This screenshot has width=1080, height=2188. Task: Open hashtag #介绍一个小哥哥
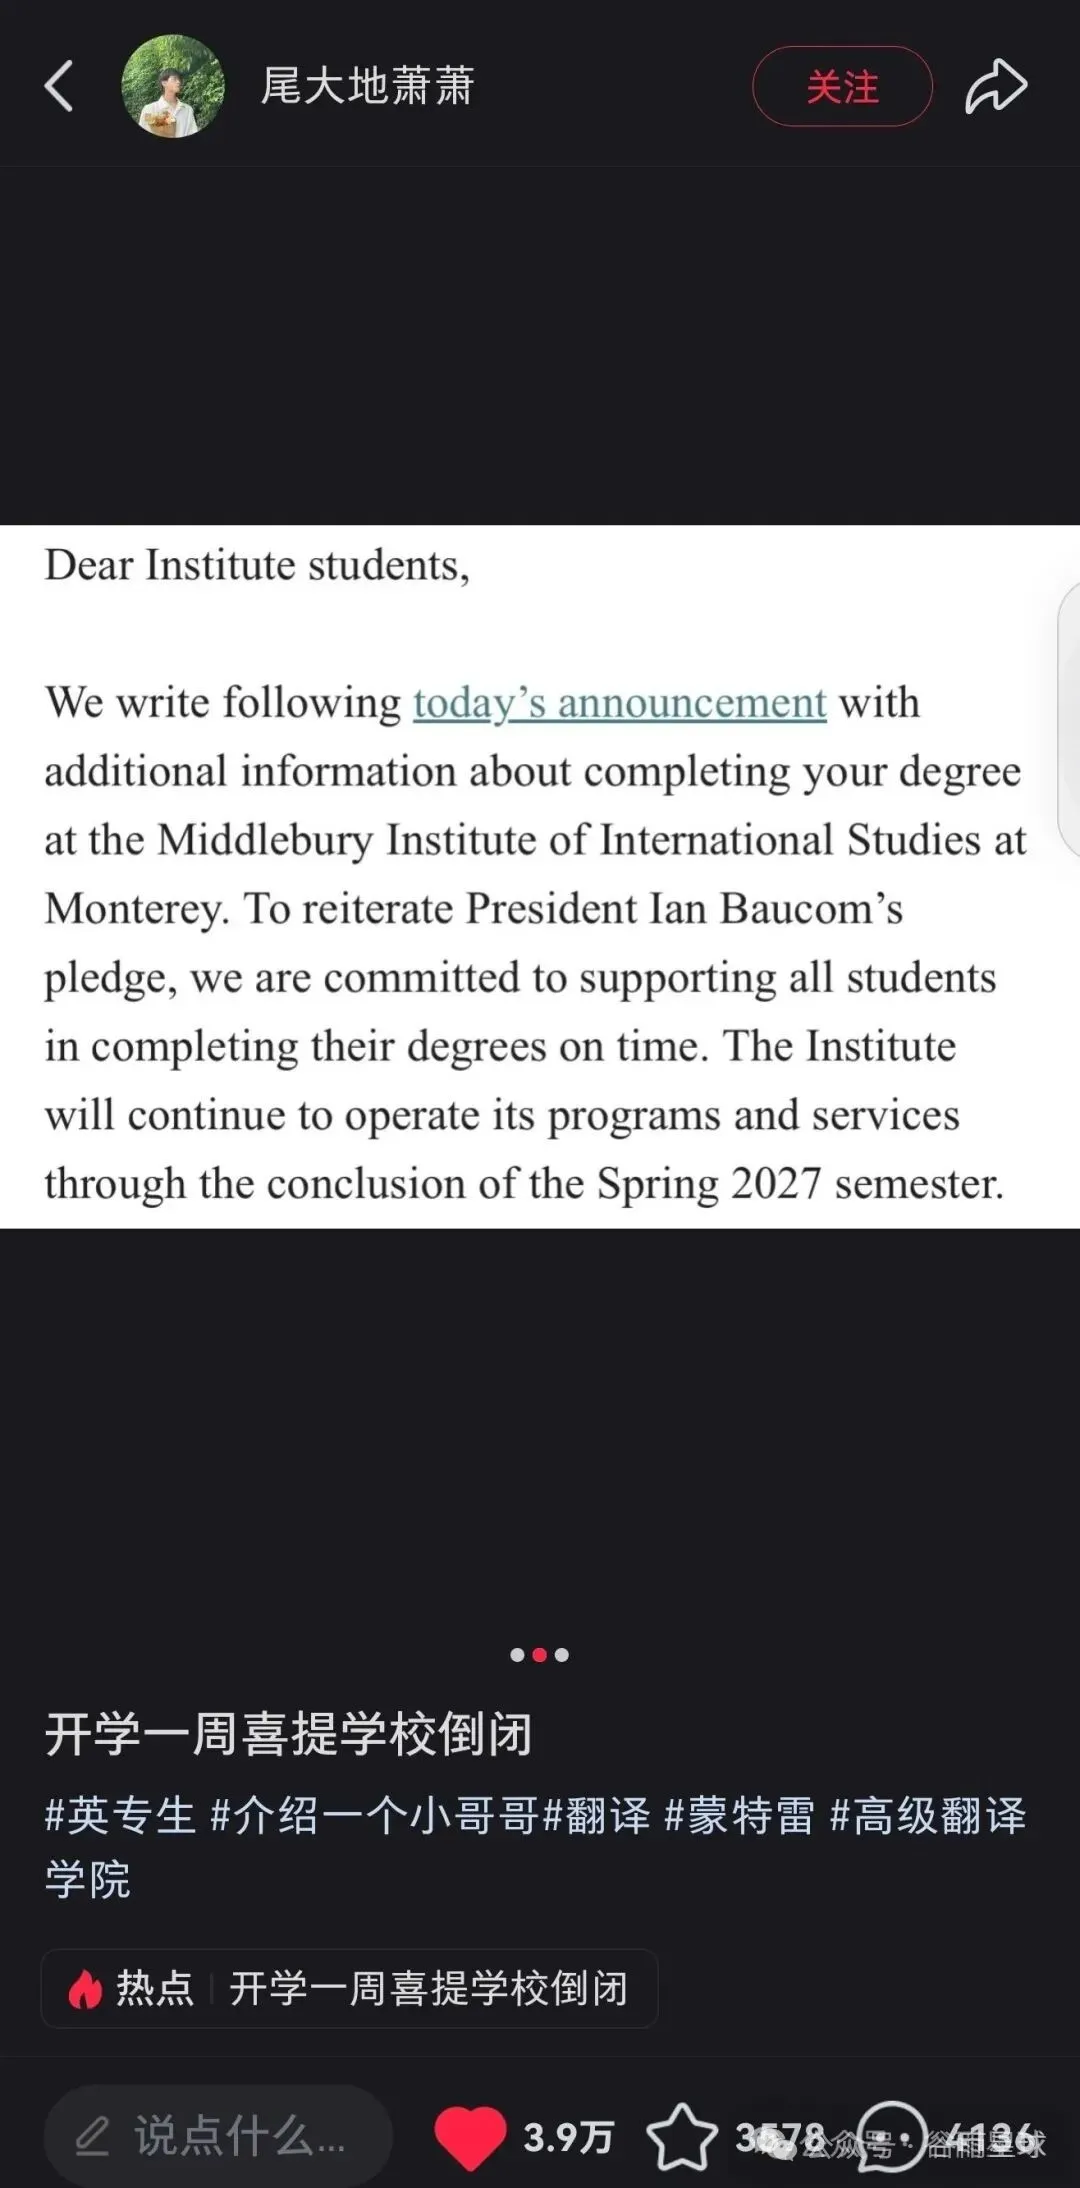(x=375, y=1815)
